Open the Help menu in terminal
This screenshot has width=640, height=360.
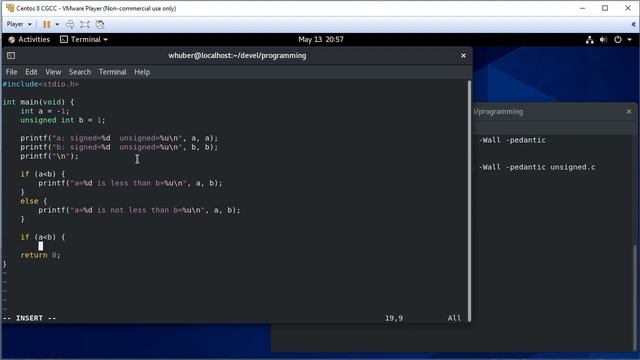tap(142, 72)
